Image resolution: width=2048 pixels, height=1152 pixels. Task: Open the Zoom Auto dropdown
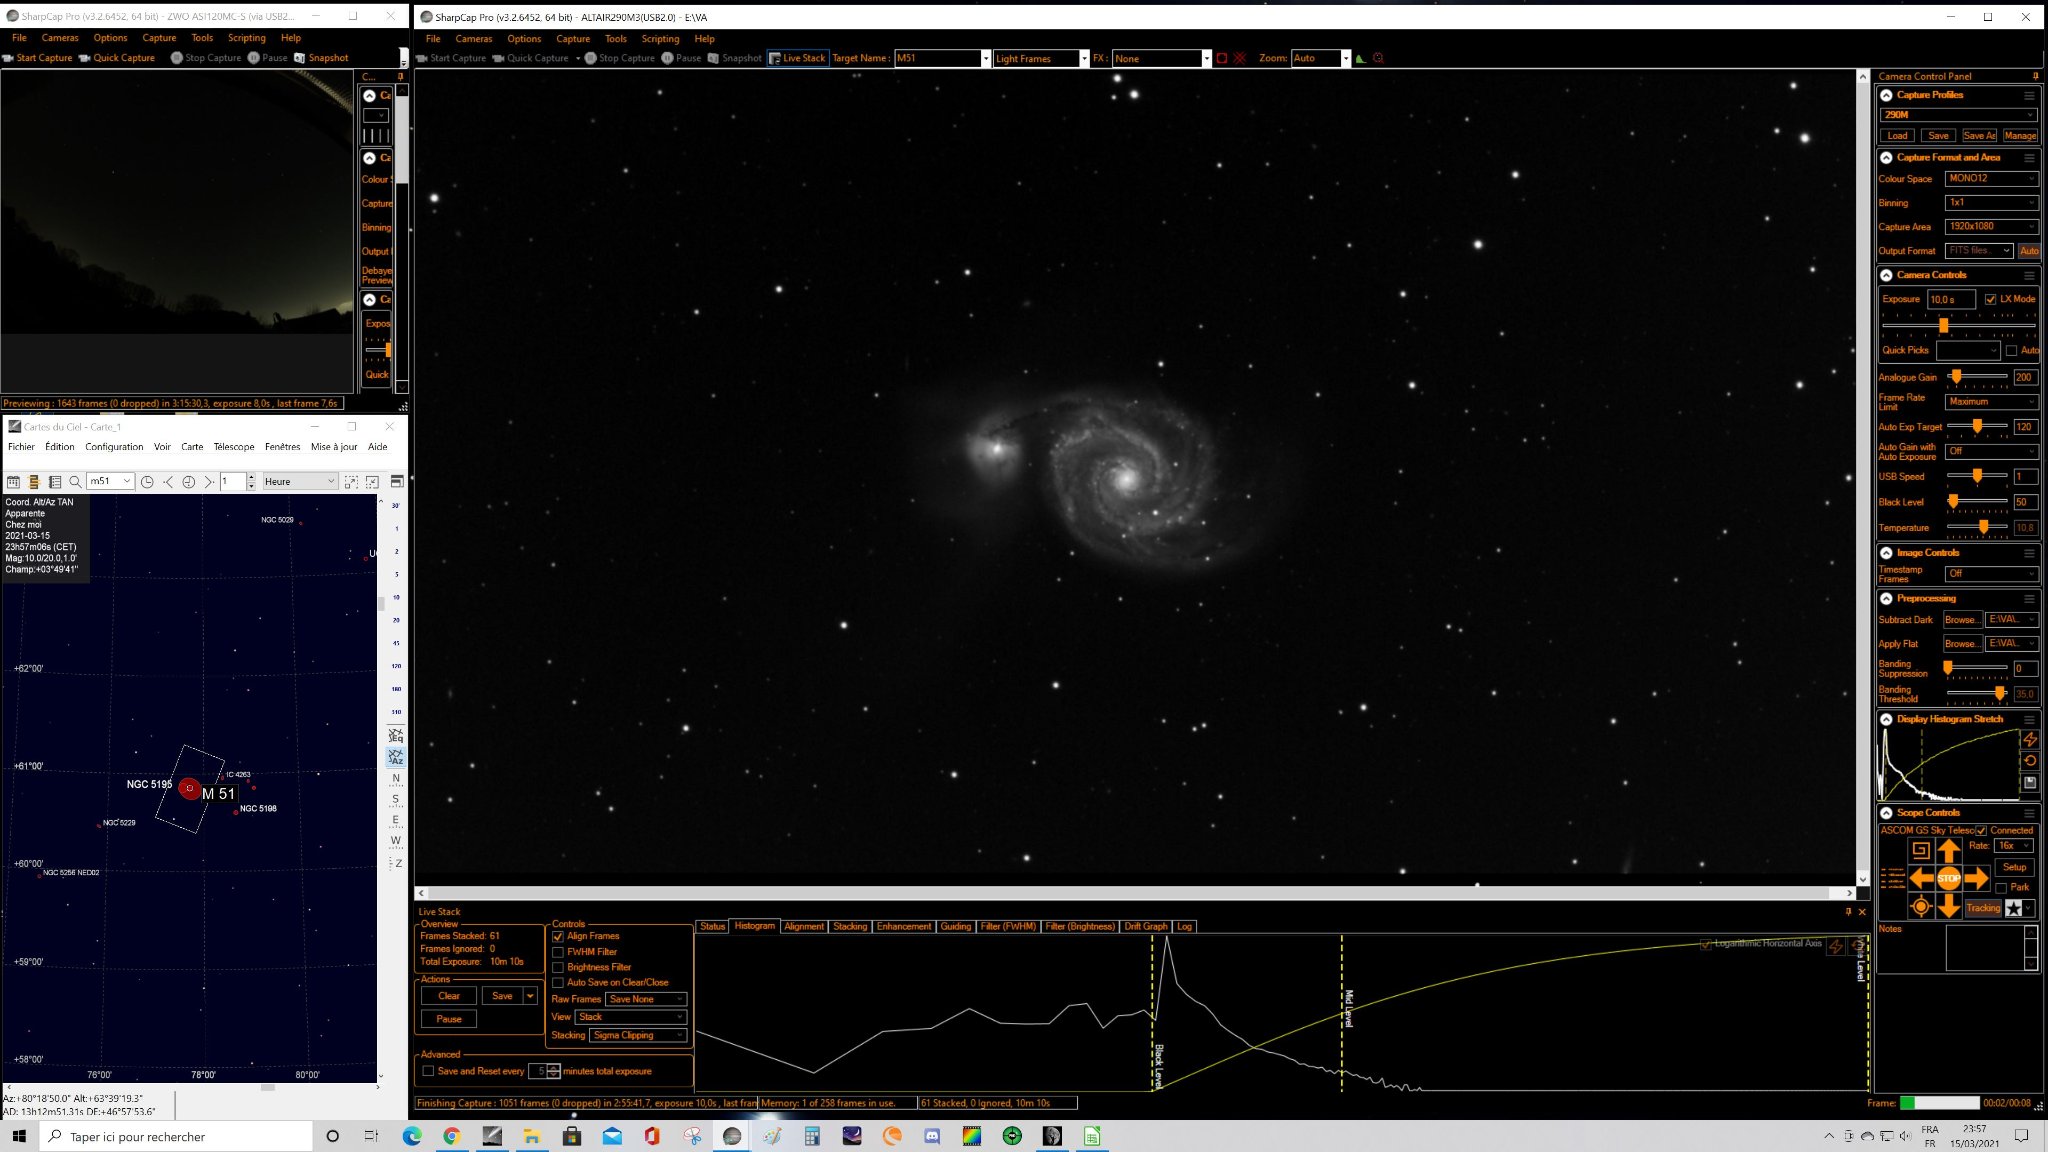click(x=1320, y=58)
